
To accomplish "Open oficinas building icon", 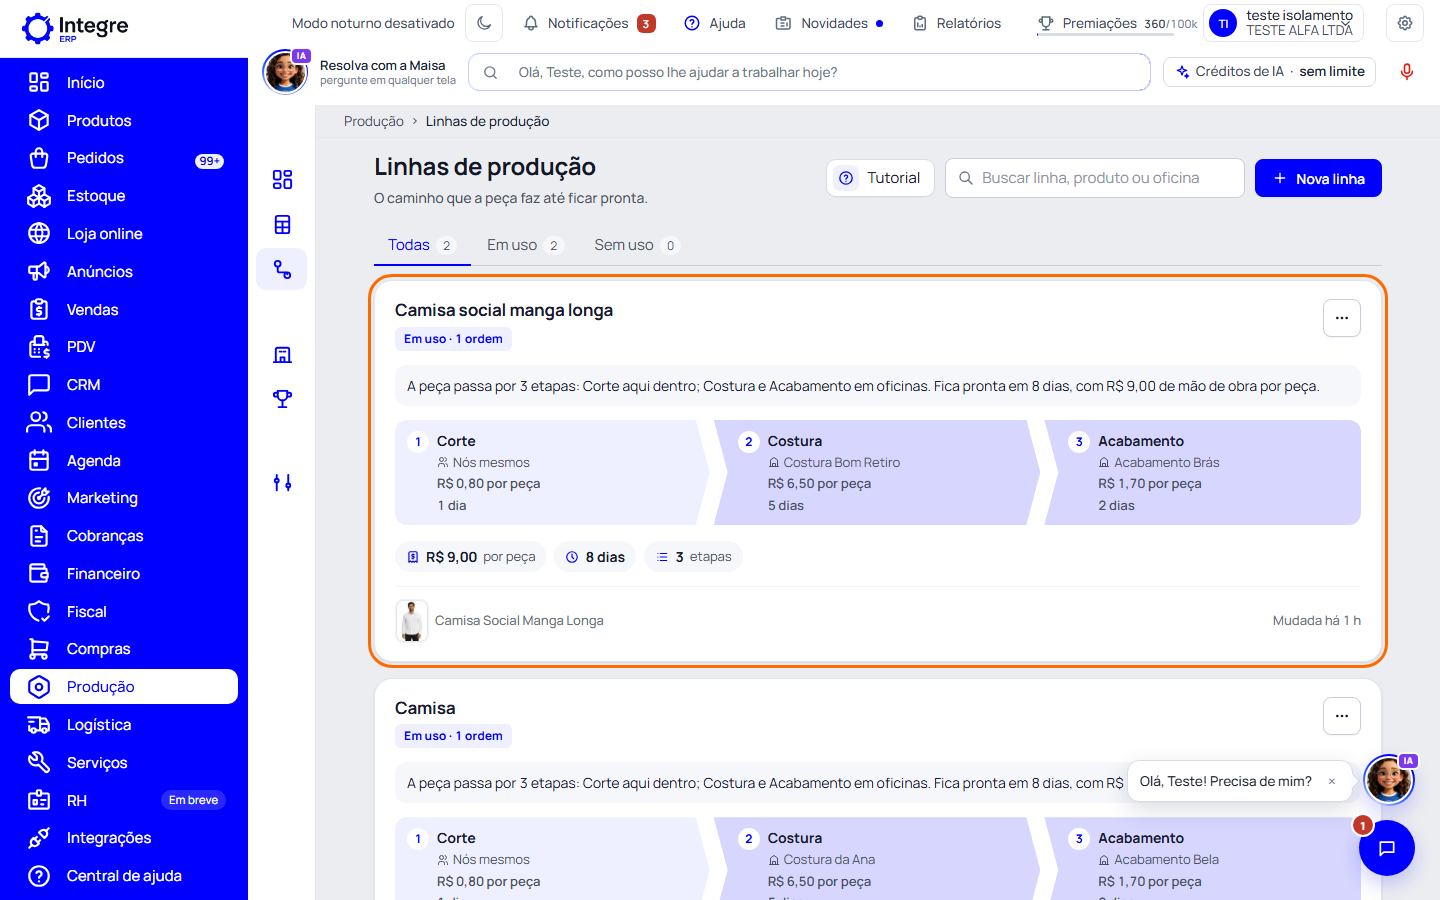I will (x=282, y=355).
